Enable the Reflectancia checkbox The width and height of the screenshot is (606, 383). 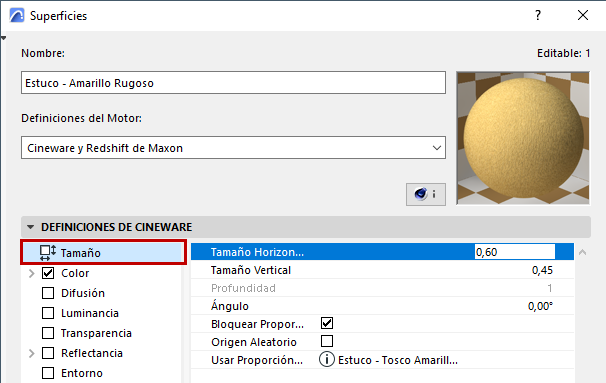[48, 353]
